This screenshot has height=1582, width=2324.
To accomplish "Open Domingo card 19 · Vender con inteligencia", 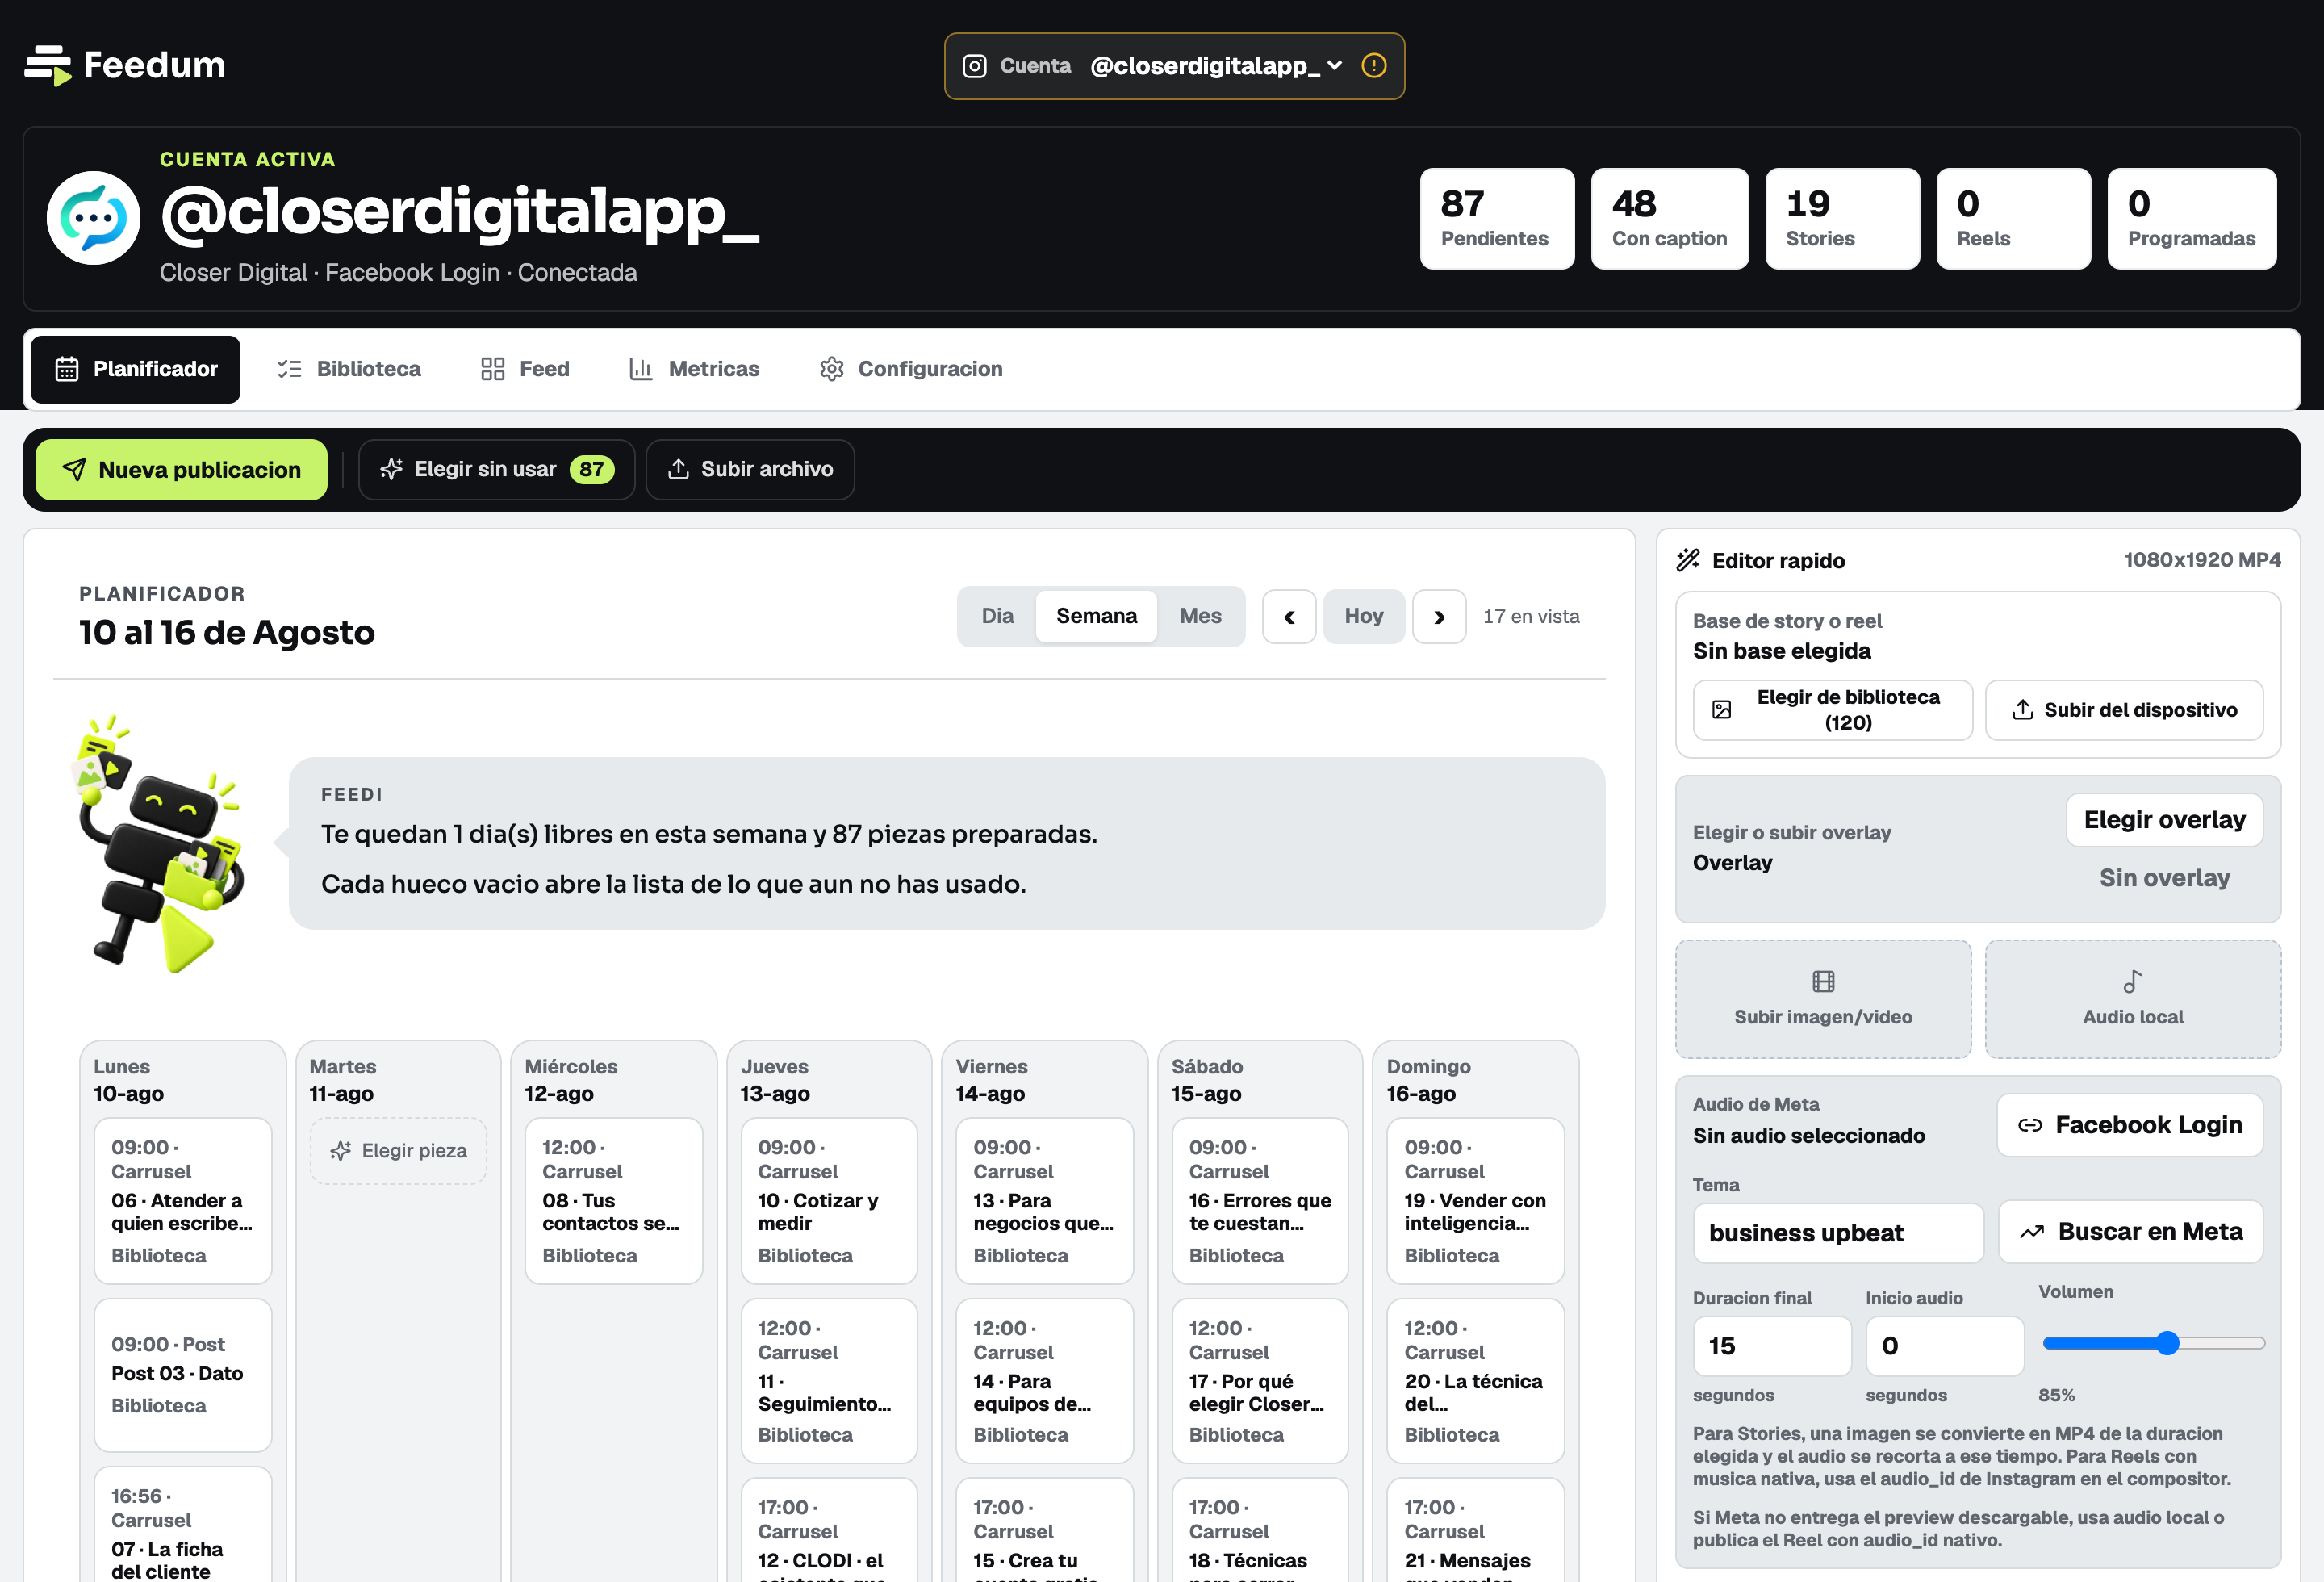I will point(1476,1201).
